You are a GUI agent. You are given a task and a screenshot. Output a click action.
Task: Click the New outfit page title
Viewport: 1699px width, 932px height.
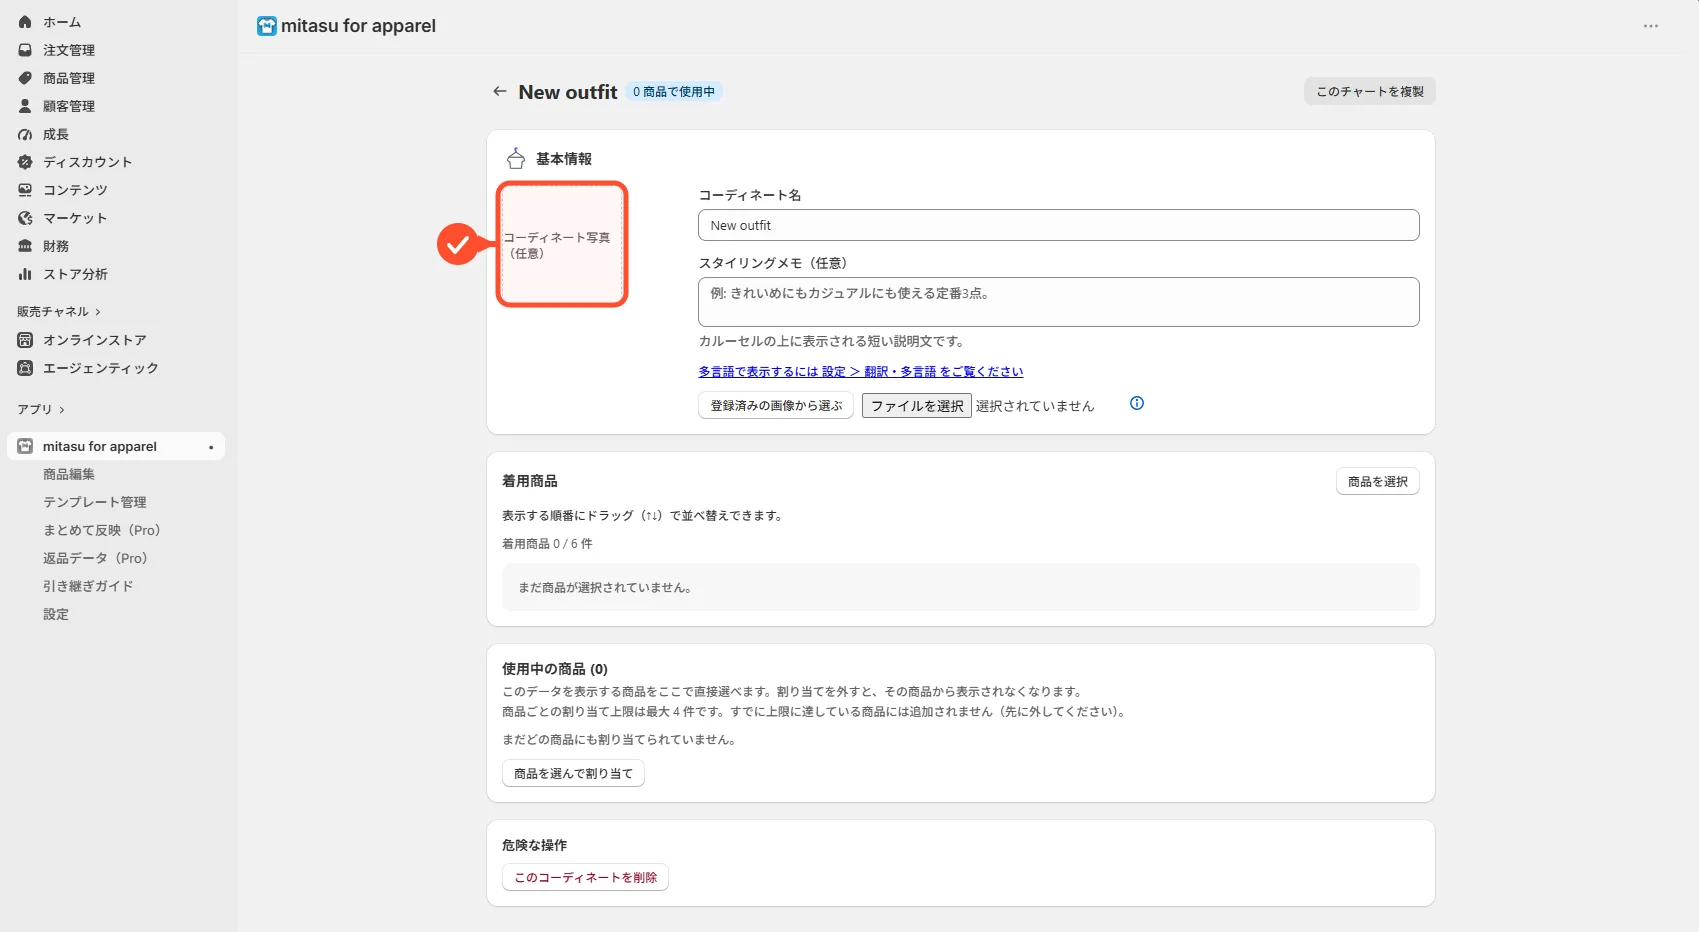pos(568,92)
